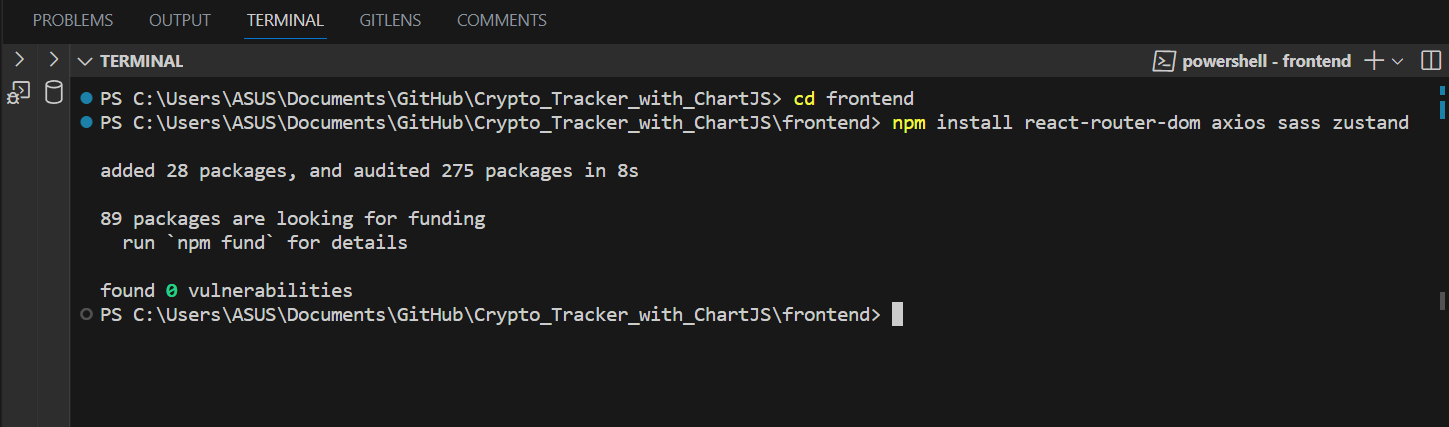Click the terminal scrollbar thumb
The image size is (1449, 427).
[1442, 300]
